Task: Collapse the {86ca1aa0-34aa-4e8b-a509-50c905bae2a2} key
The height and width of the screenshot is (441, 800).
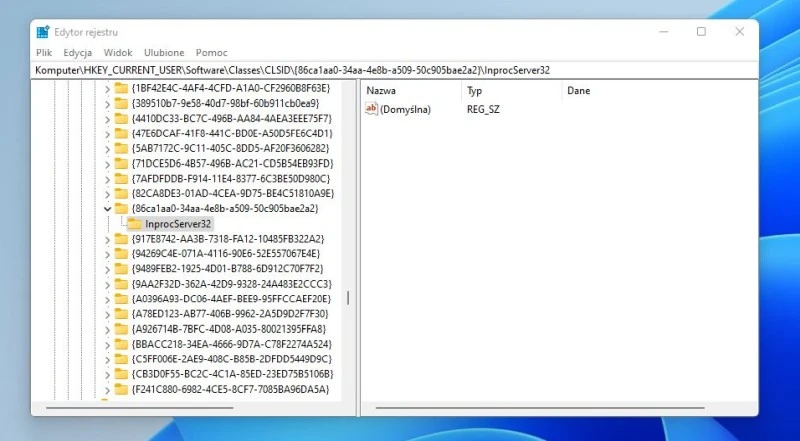Action: pyautogui.click(x=107, y=209)
